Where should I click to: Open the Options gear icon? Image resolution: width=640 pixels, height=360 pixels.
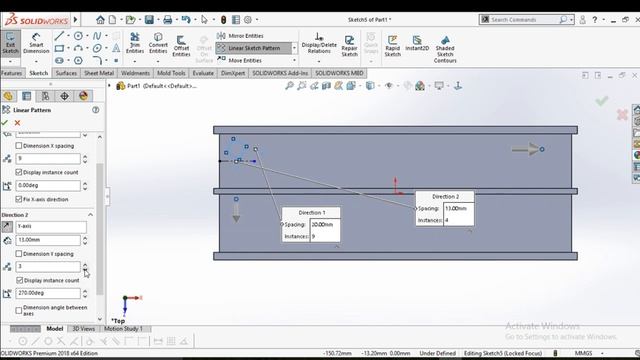coord(248,20)
